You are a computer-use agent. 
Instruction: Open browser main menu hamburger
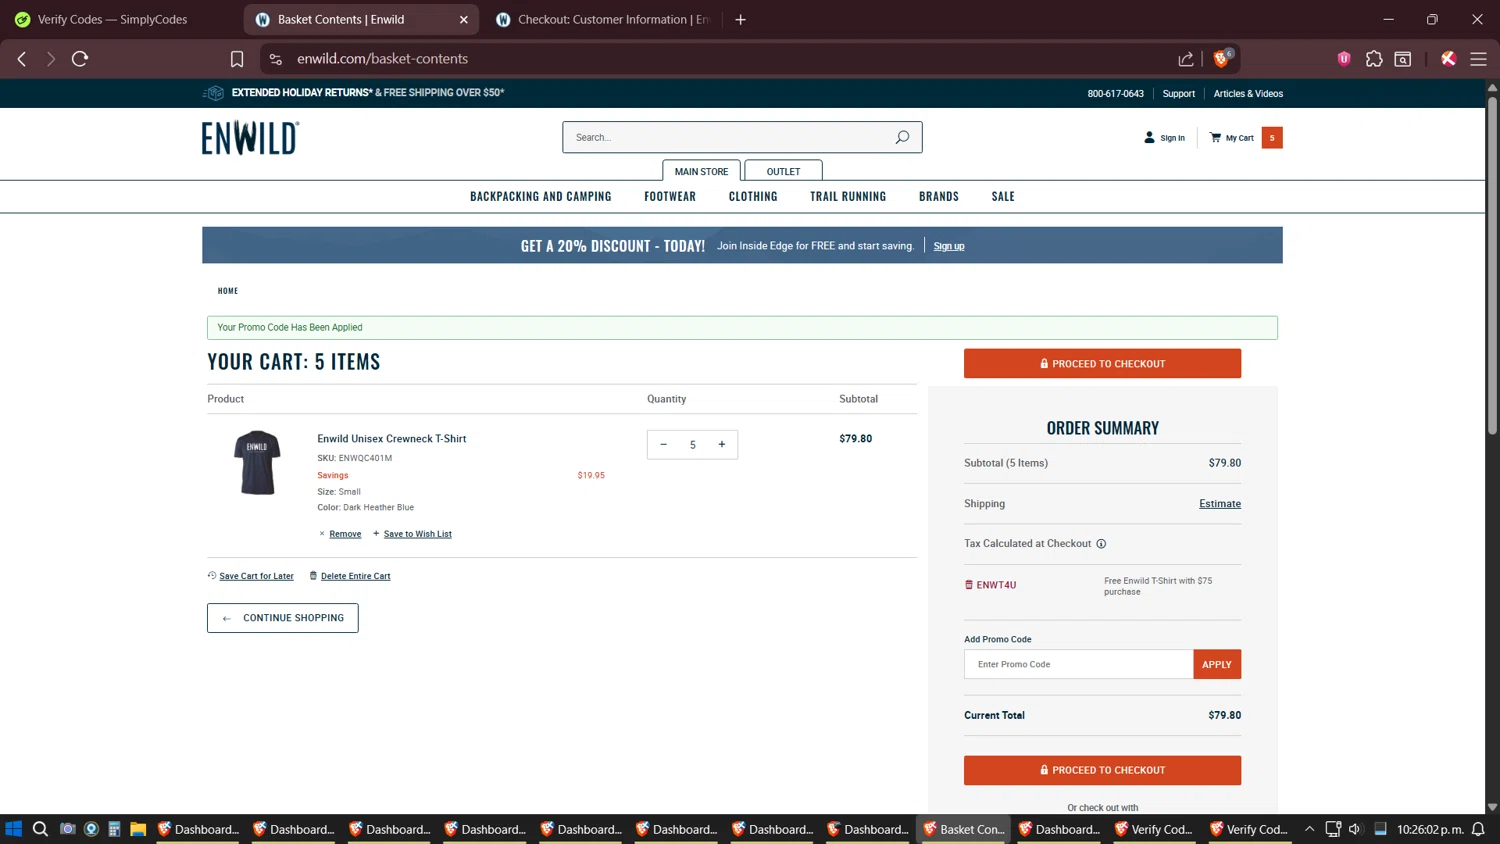click(1478, 59)
